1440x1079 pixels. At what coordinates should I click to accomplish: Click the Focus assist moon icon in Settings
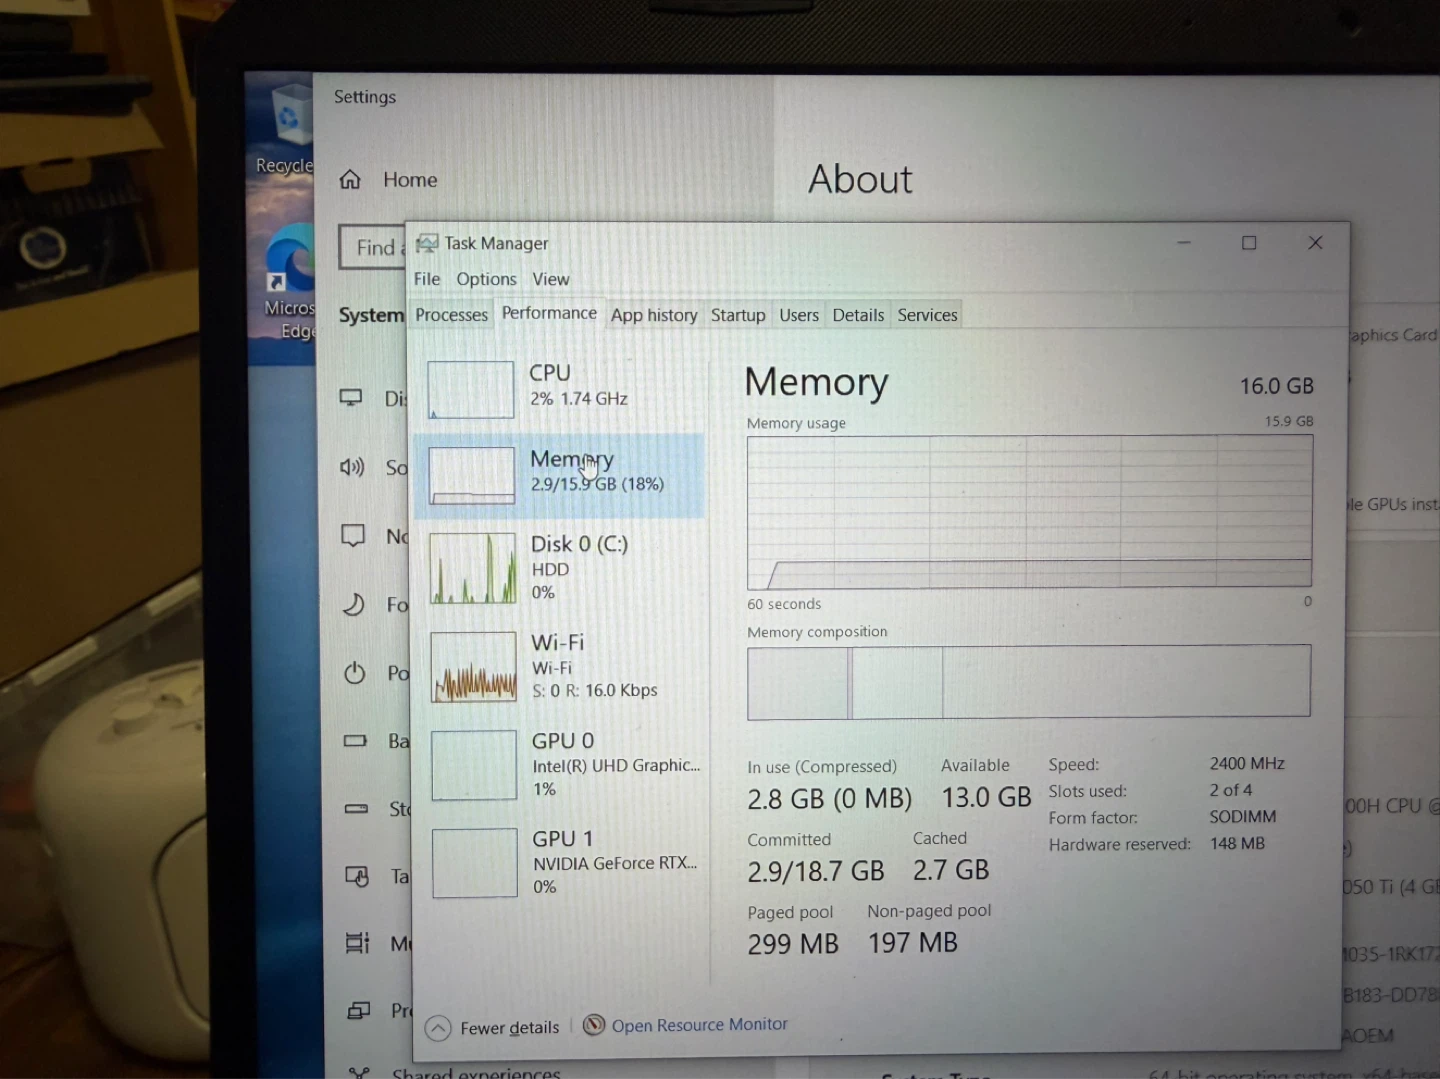pos(354,604)
